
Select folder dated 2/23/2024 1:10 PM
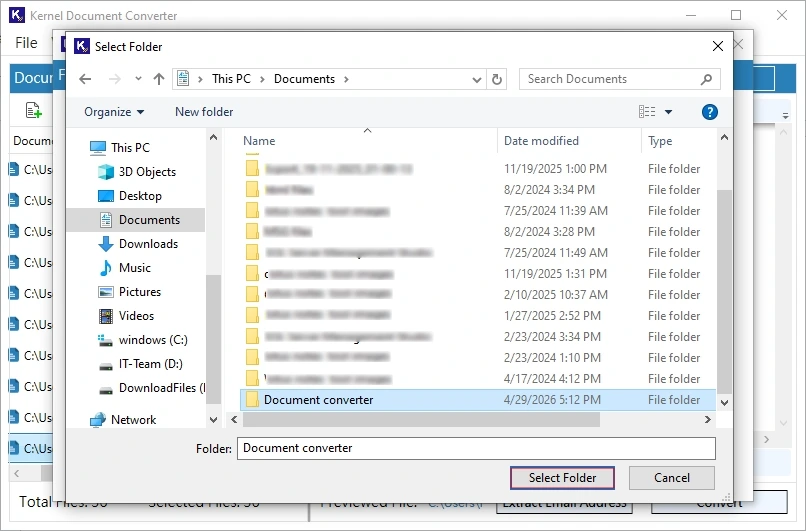click(478, 358)
